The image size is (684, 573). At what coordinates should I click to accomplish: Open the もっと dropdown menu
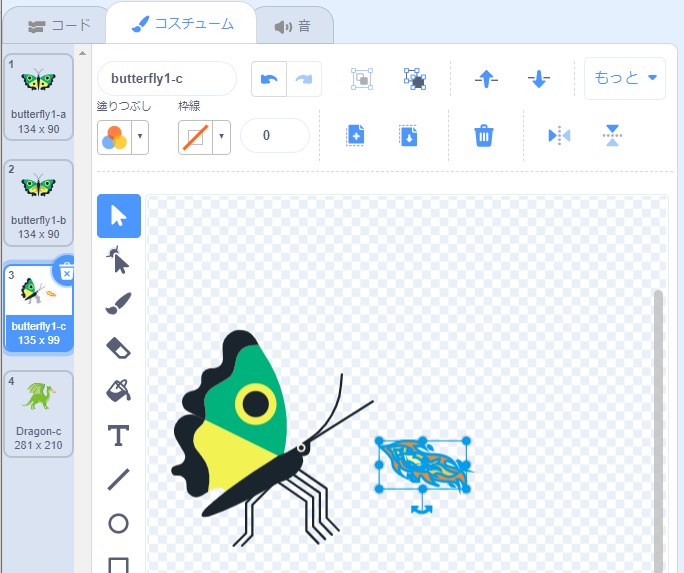(x=625, y=78)
